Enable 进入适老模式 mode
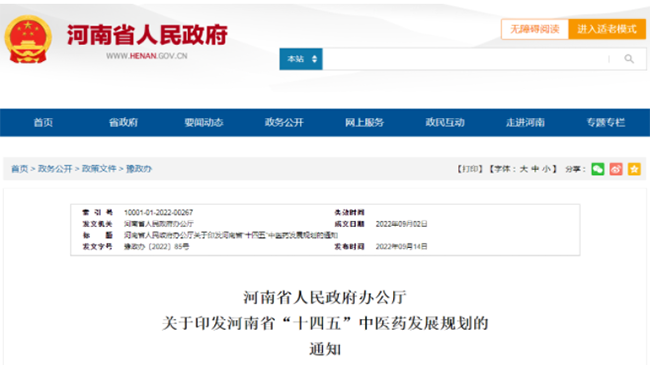650x365 pixels. 607,29
